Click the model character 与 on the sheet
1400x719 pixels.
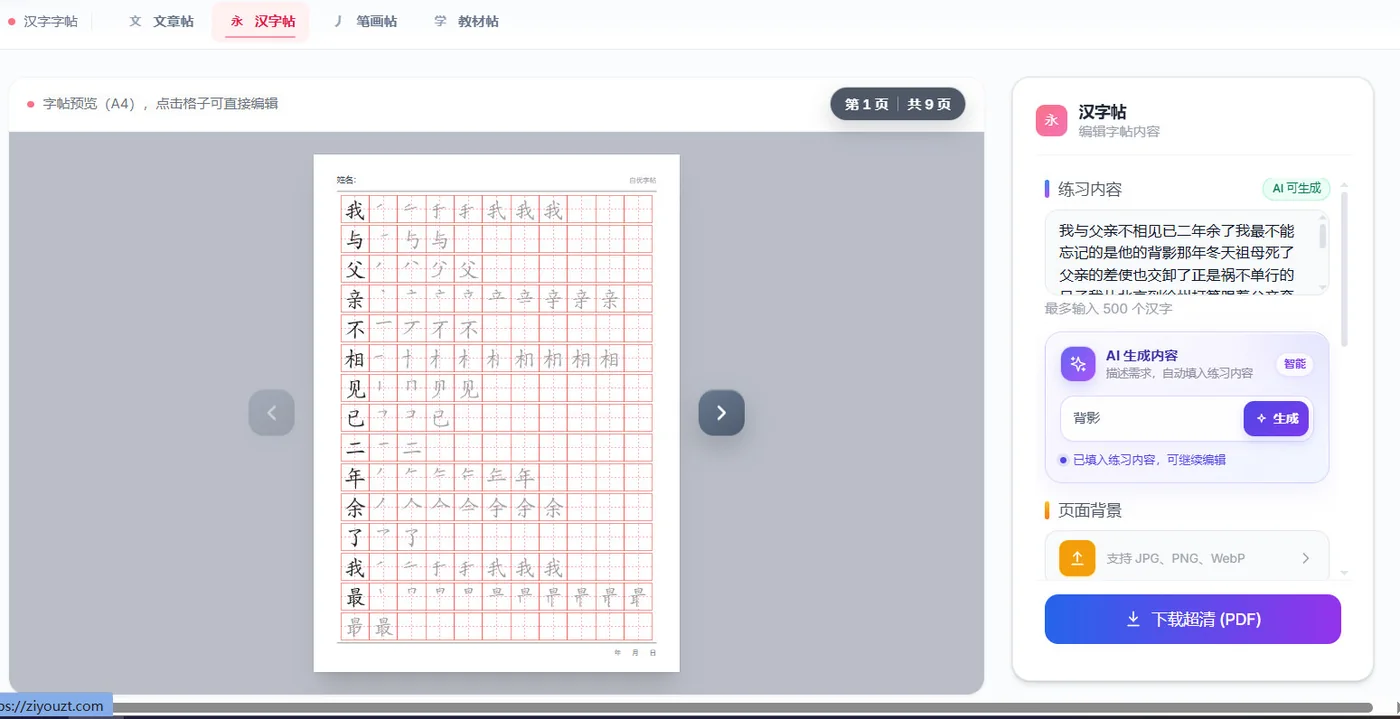(355, 240)
